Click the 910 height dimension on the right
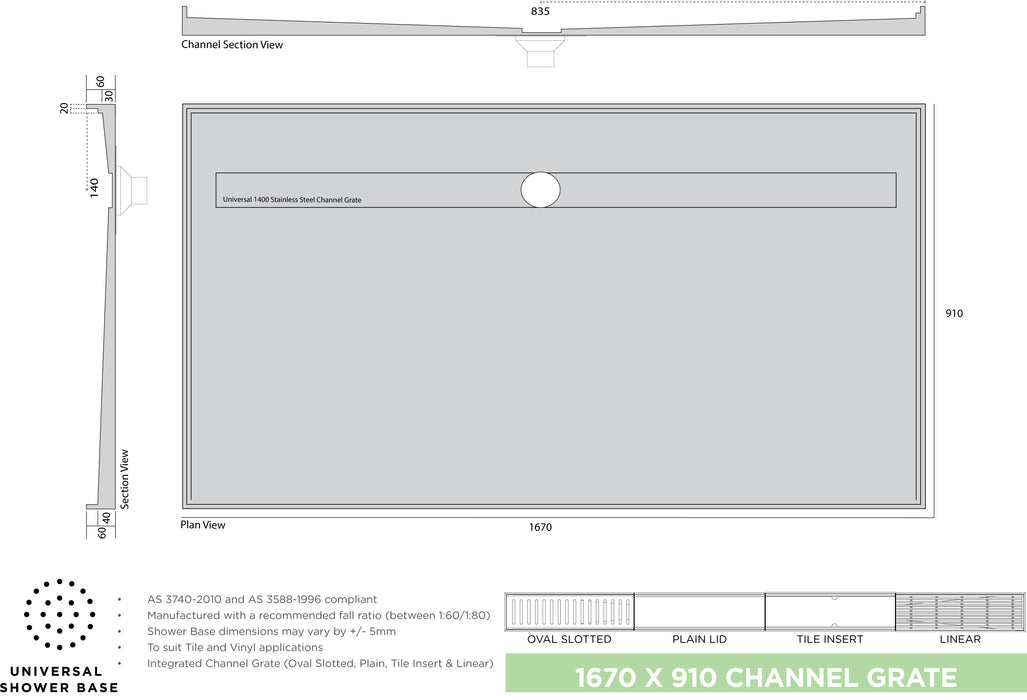 [x=954, y=313]
